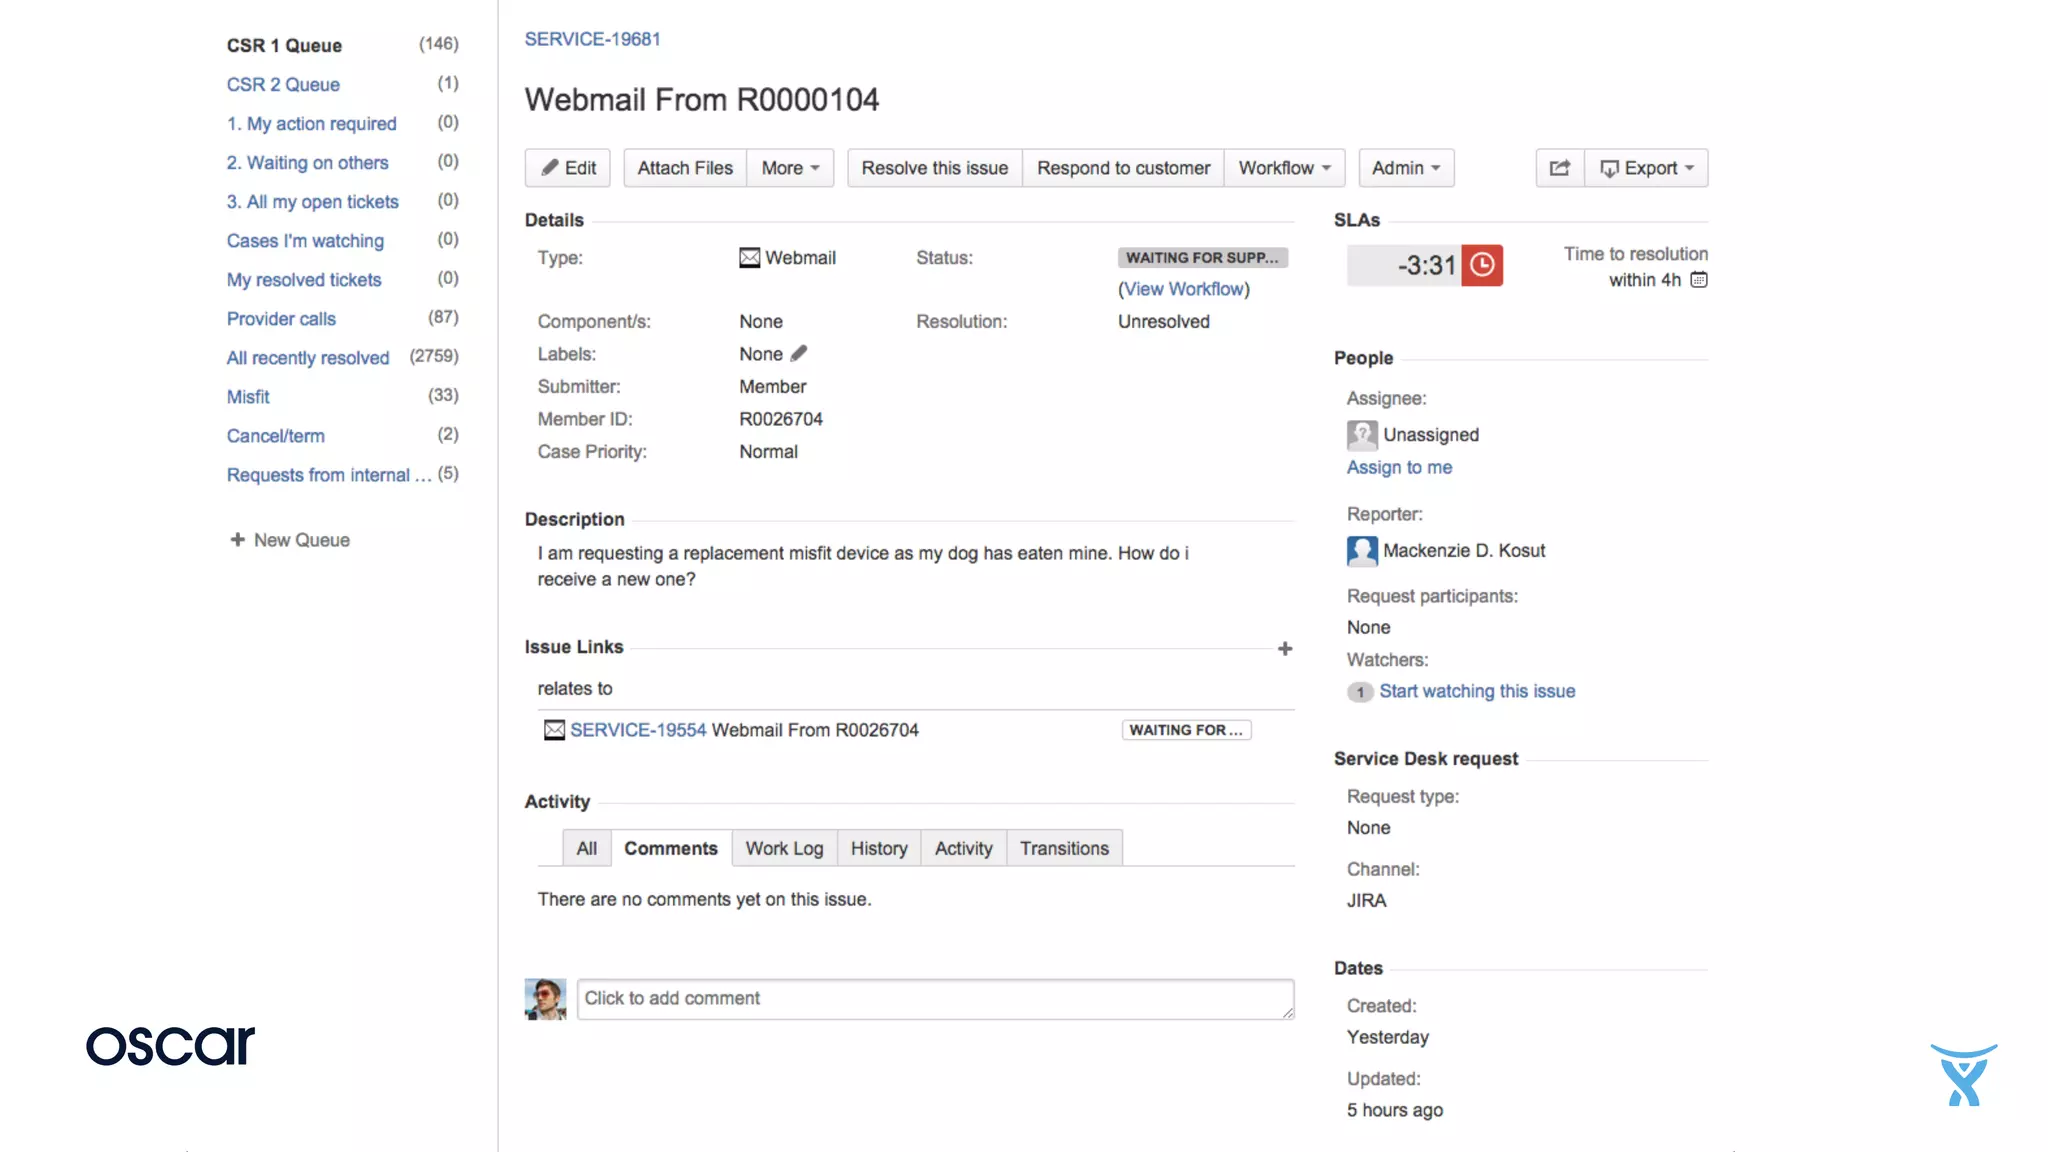2048x1152 pixels.
Task: Click the Unassigned assignee avatar icon
Action: coord(1361,435)
